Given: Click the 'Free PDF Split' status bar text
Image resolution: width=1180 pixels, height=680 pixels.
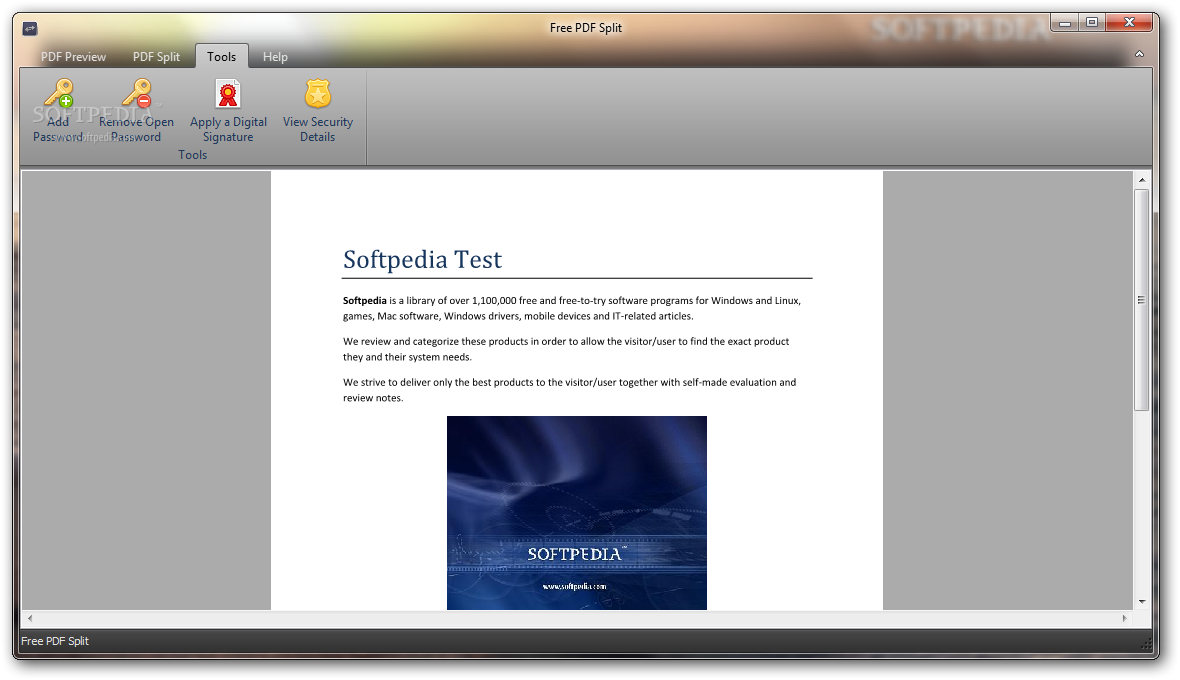Looking at the screenshot, I should click(55, 641).
